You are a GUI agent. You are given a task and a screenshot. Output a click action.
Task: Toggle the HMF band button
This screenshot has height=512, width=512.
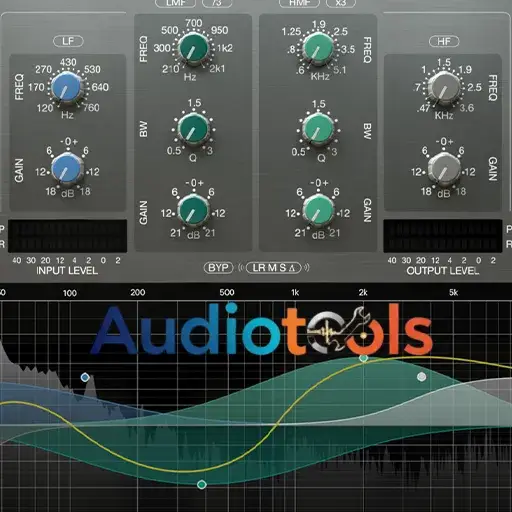click(x=299, y=3)
